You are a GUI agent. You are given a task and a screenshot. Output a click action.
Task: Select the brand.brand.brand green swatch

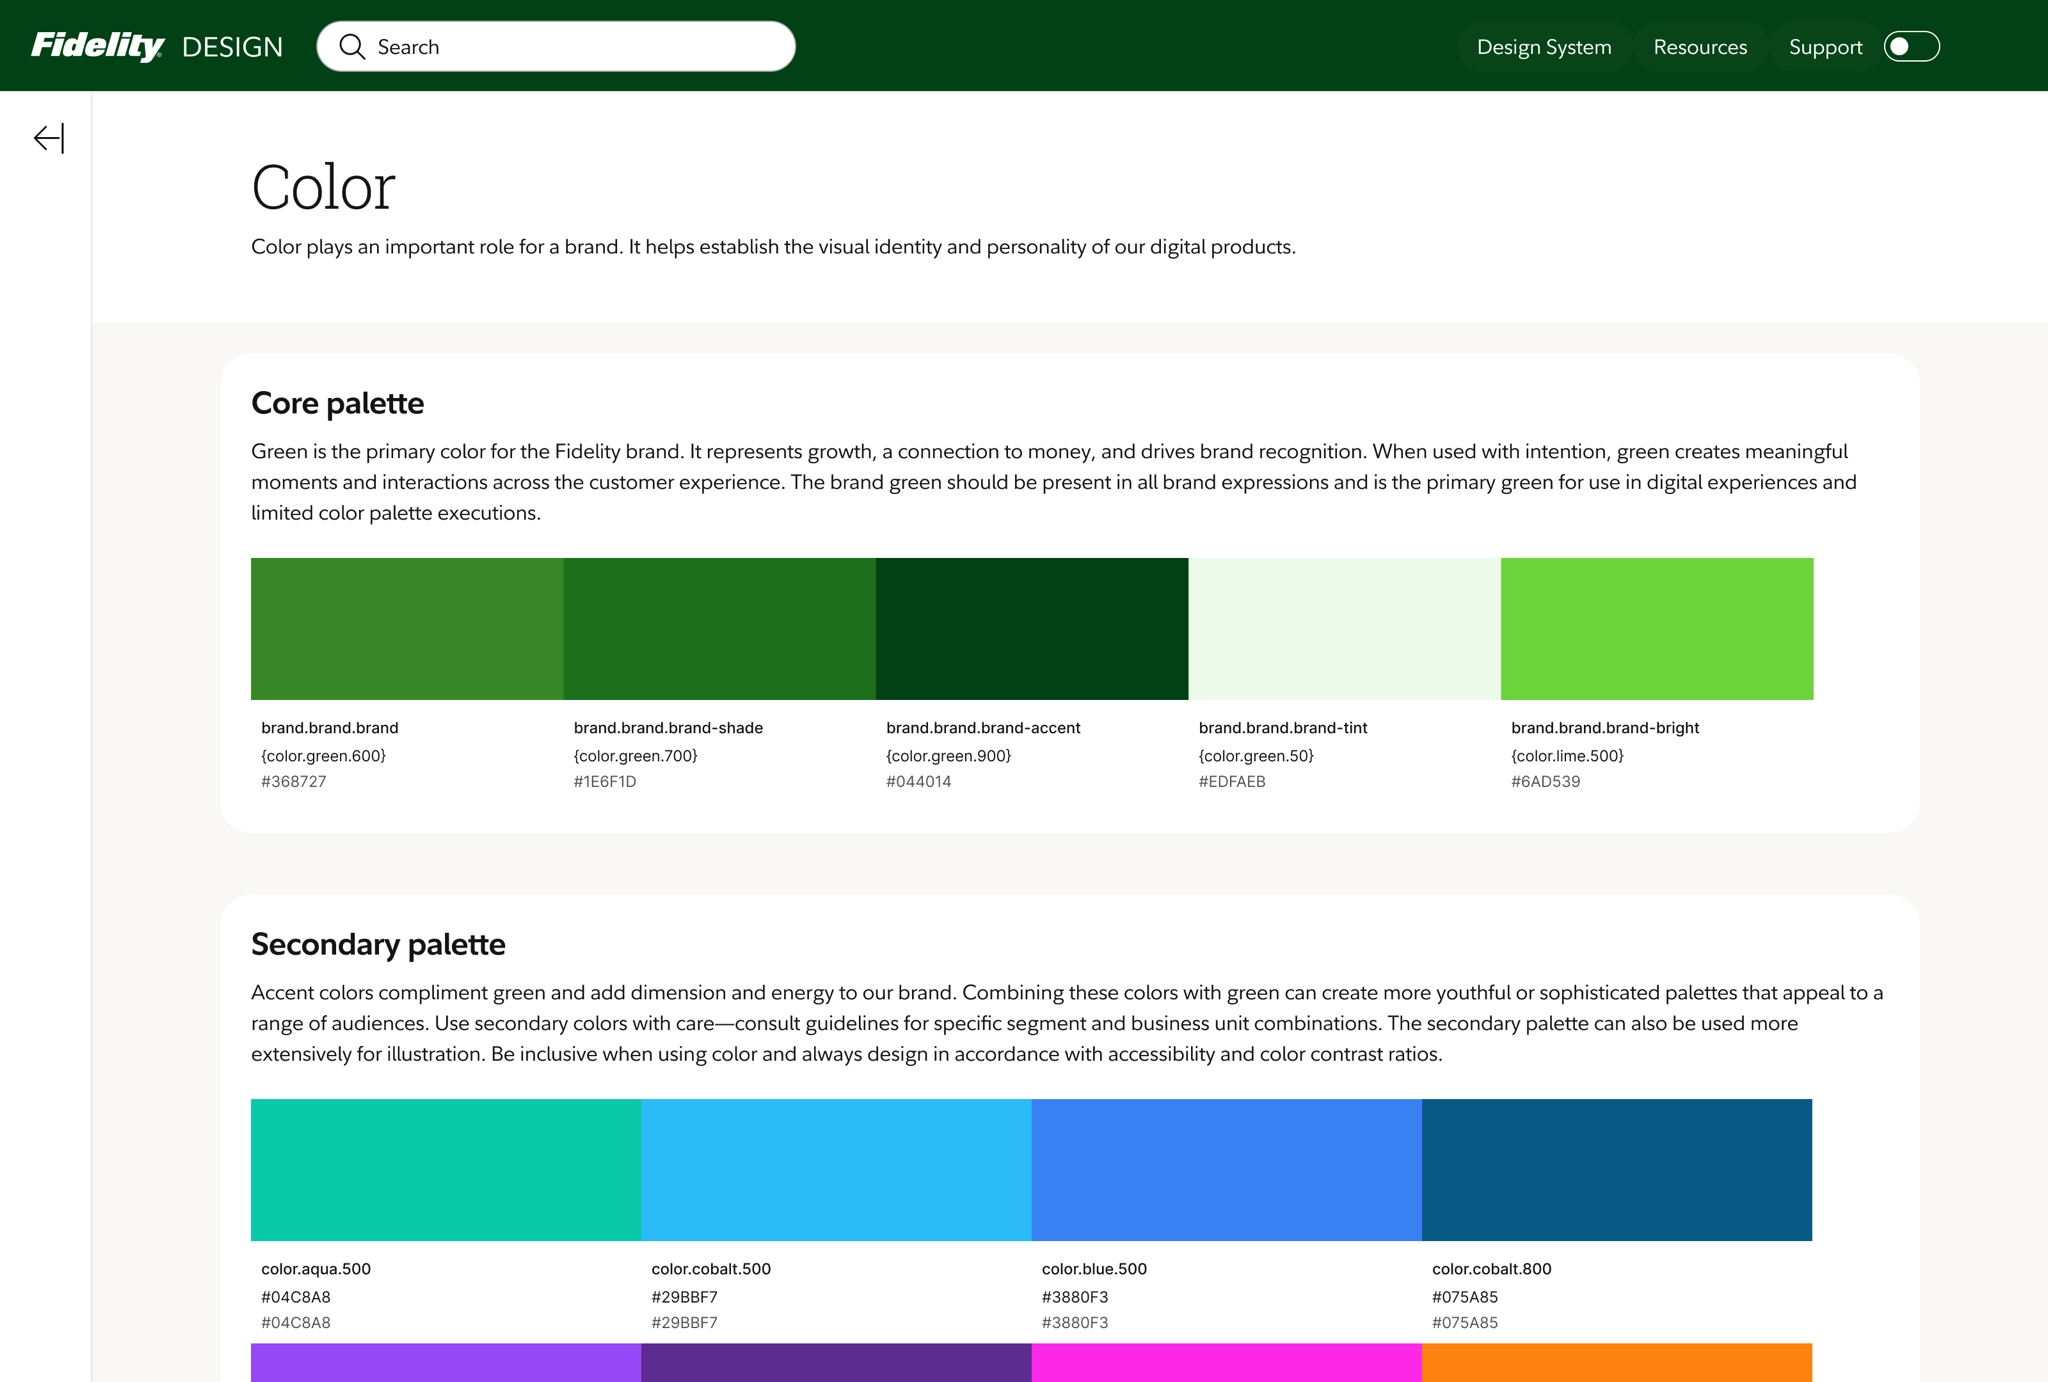406,628
